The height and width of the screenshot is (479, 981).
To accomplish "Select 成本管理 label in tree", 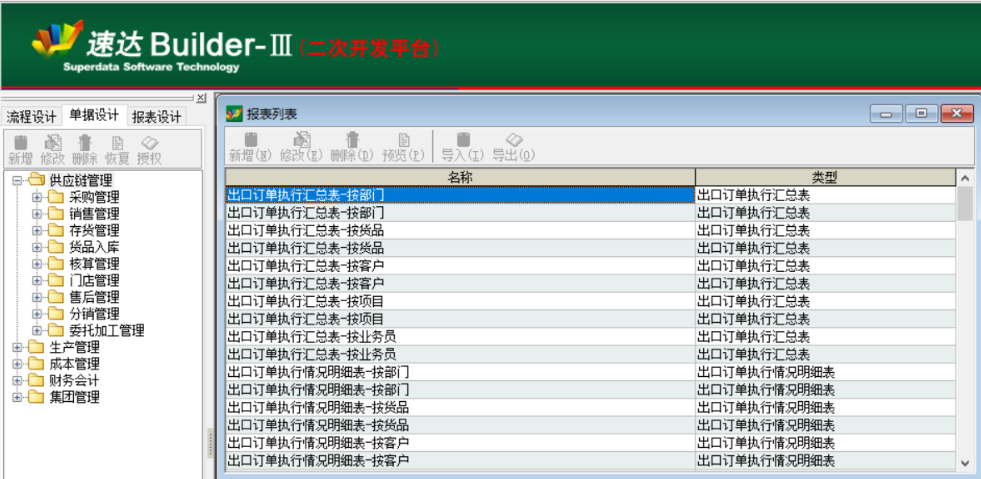I will pos(74,363).
